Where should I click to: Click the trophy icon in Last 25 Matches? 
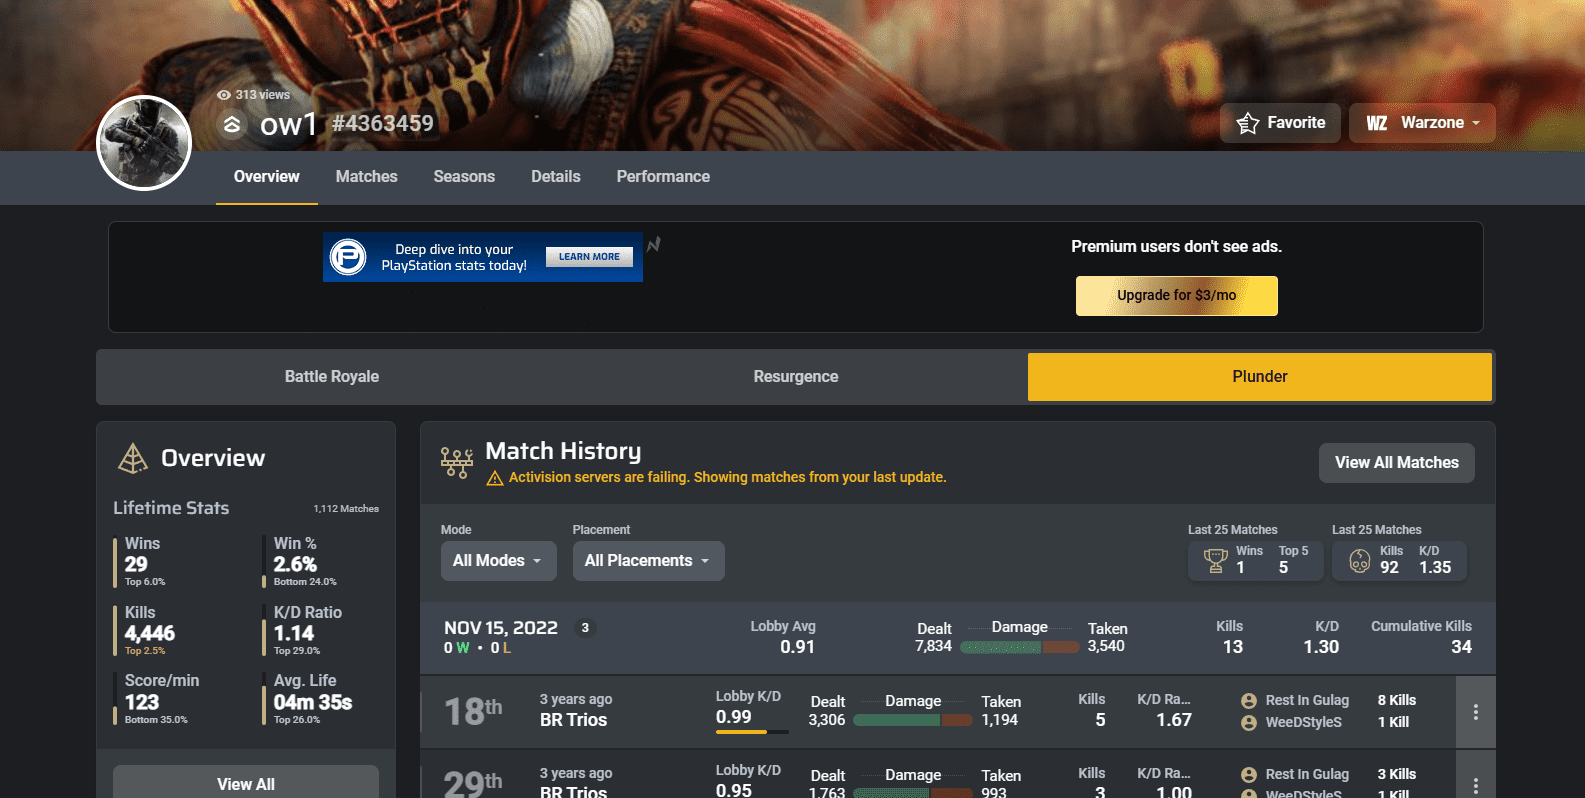(1215, 560)
